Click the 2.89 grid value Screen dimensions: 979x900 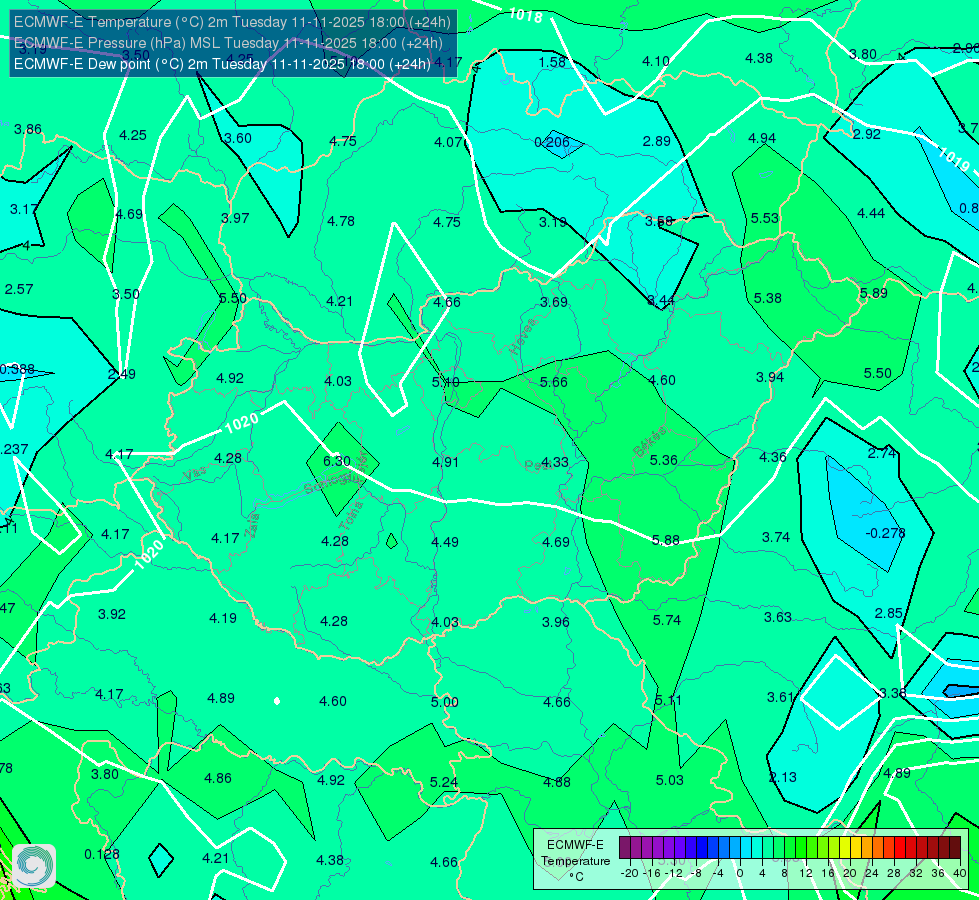657,141
